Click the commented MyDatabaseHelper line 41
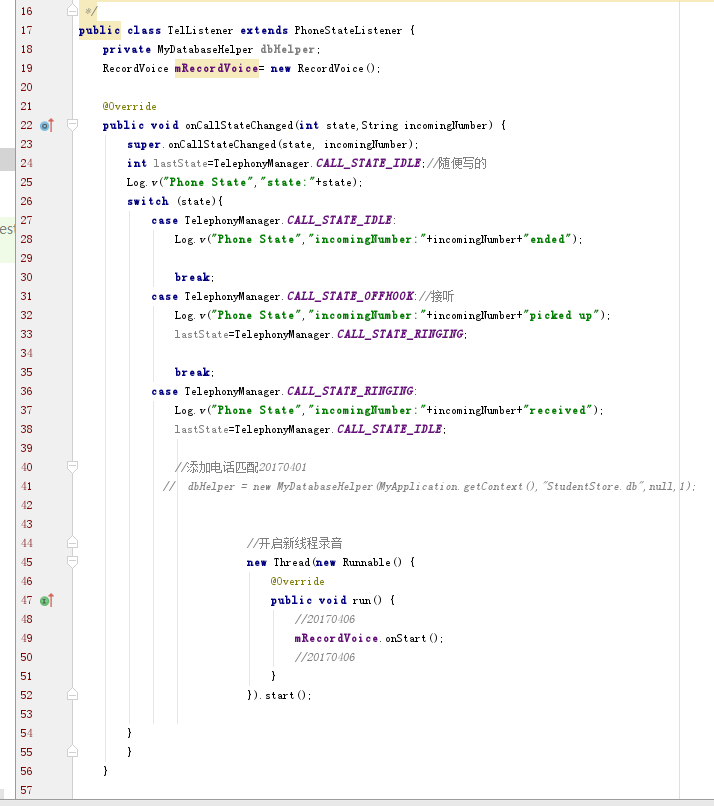The image size is (714, 806). (429, 487)
